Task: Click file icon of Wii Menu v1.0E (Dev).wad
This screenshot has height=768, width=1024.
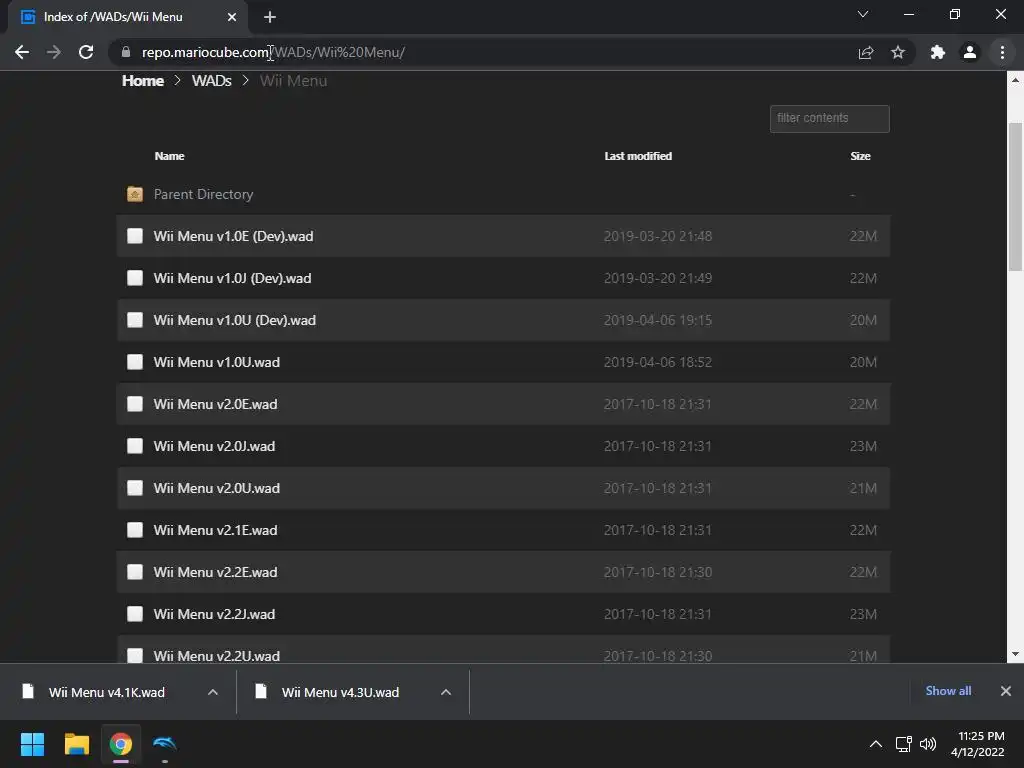Action: click(x=135, y=236)
